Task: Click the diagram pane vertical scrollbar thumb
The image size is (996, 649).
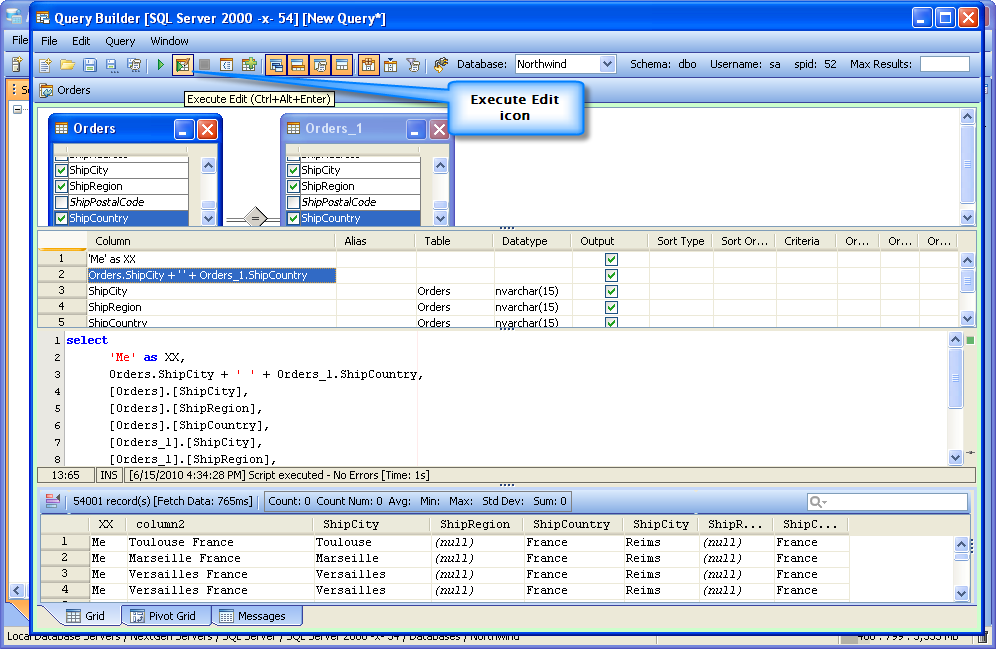Action: 967,164
